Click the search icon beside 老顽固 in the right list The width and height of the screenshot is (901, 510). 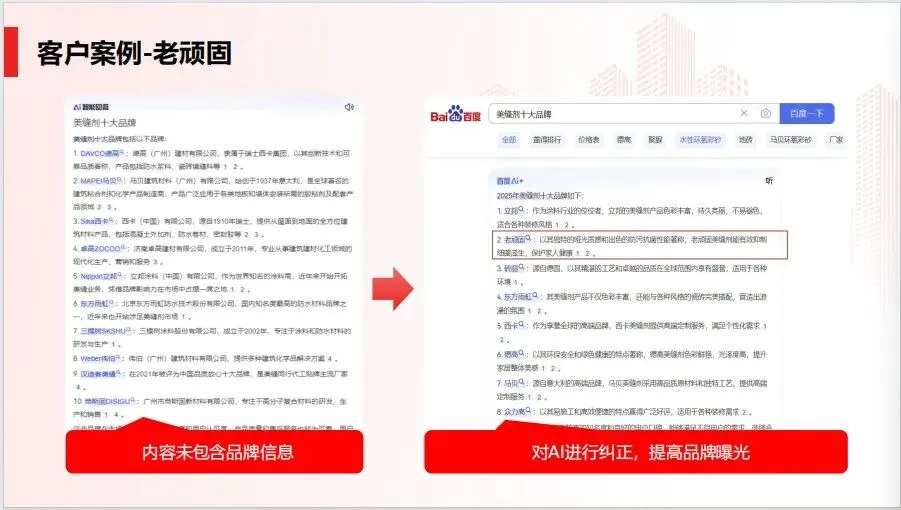[x=528, y=238]
